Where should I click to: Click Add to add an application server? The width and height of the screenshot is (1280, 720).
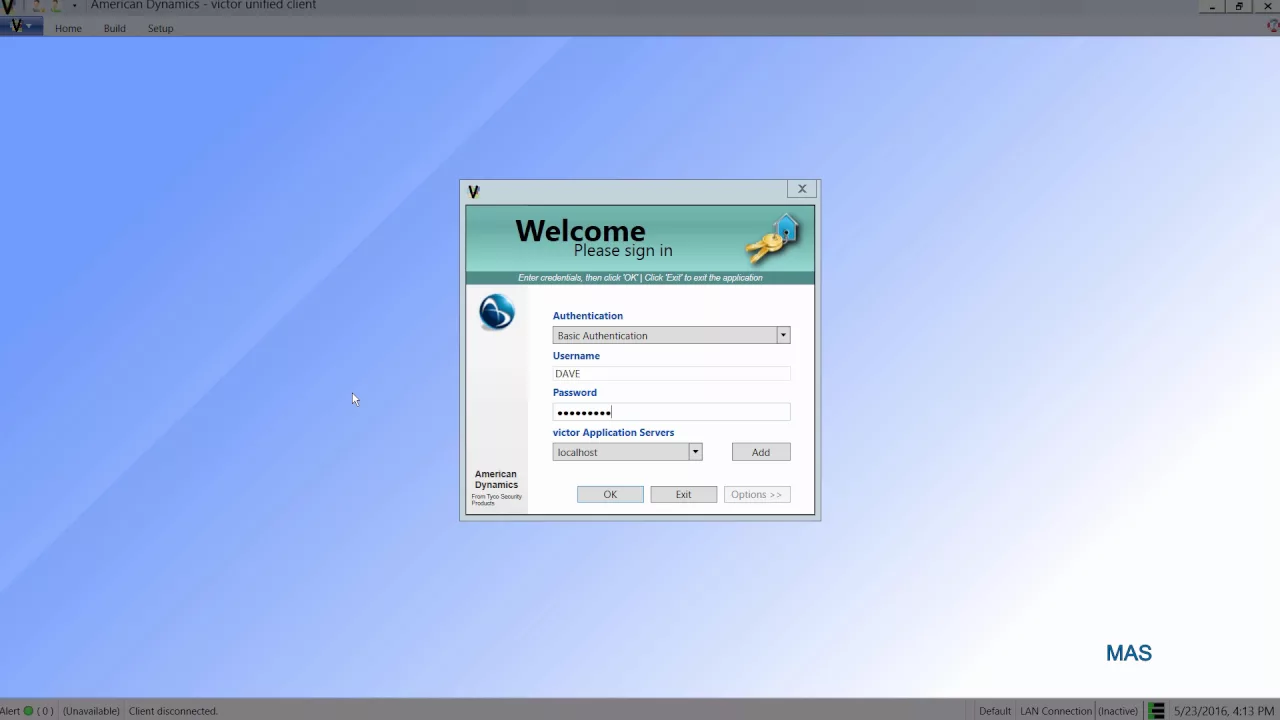point(761,452)
